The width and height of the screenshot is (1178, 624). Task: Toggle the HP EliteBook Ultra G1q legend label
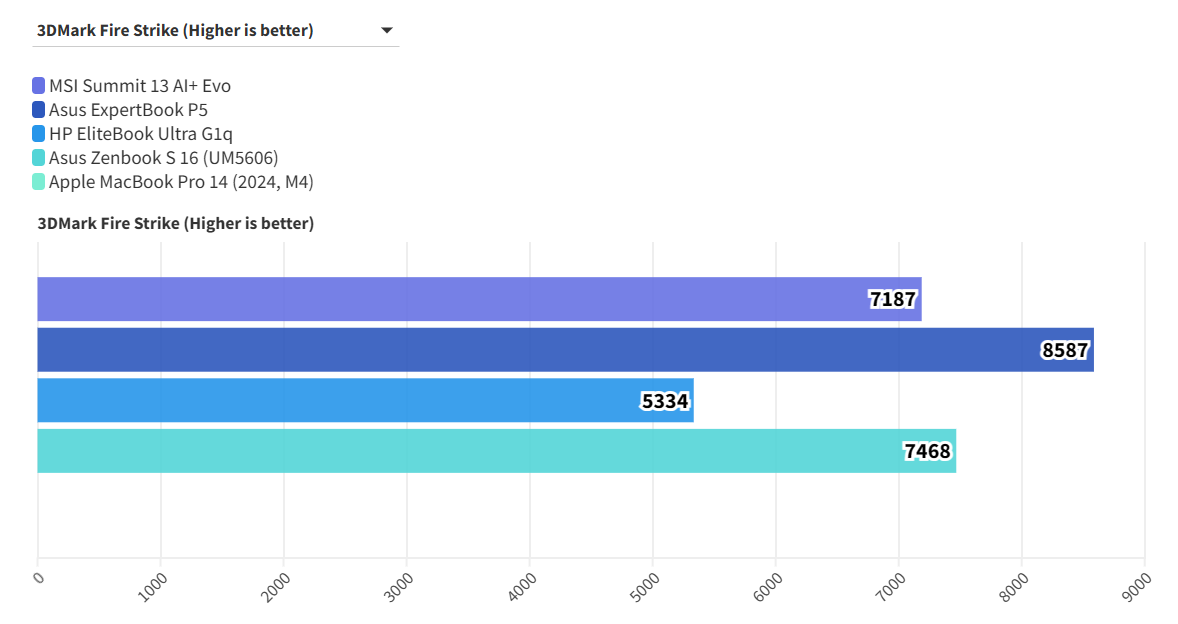click(141, 134)
